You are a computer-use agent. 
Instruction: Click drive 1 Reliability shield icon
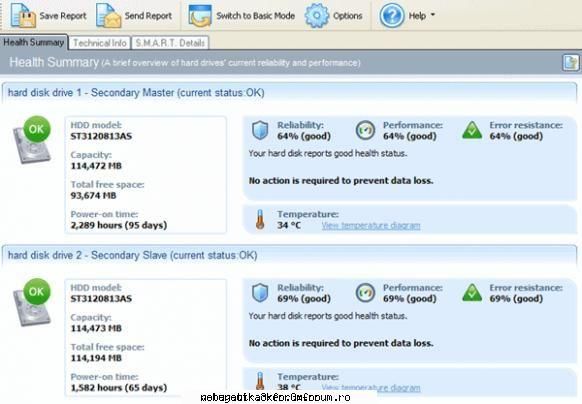click(x=260, y=130)
